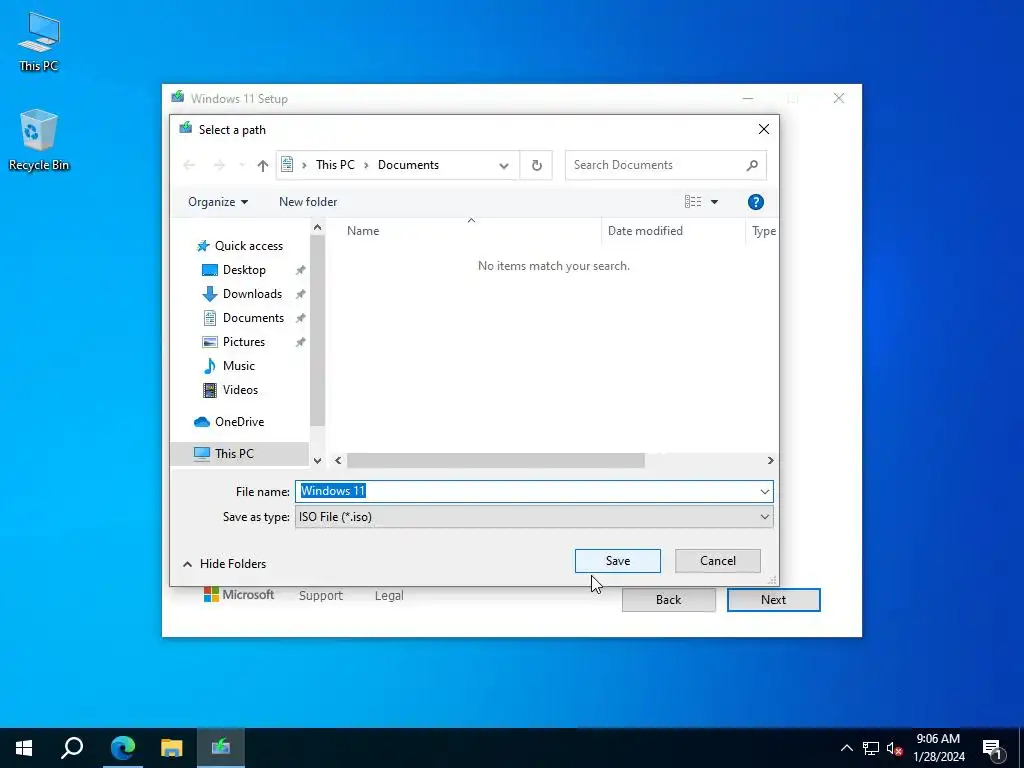Refresh the Documents folder view

click(536, 165)
